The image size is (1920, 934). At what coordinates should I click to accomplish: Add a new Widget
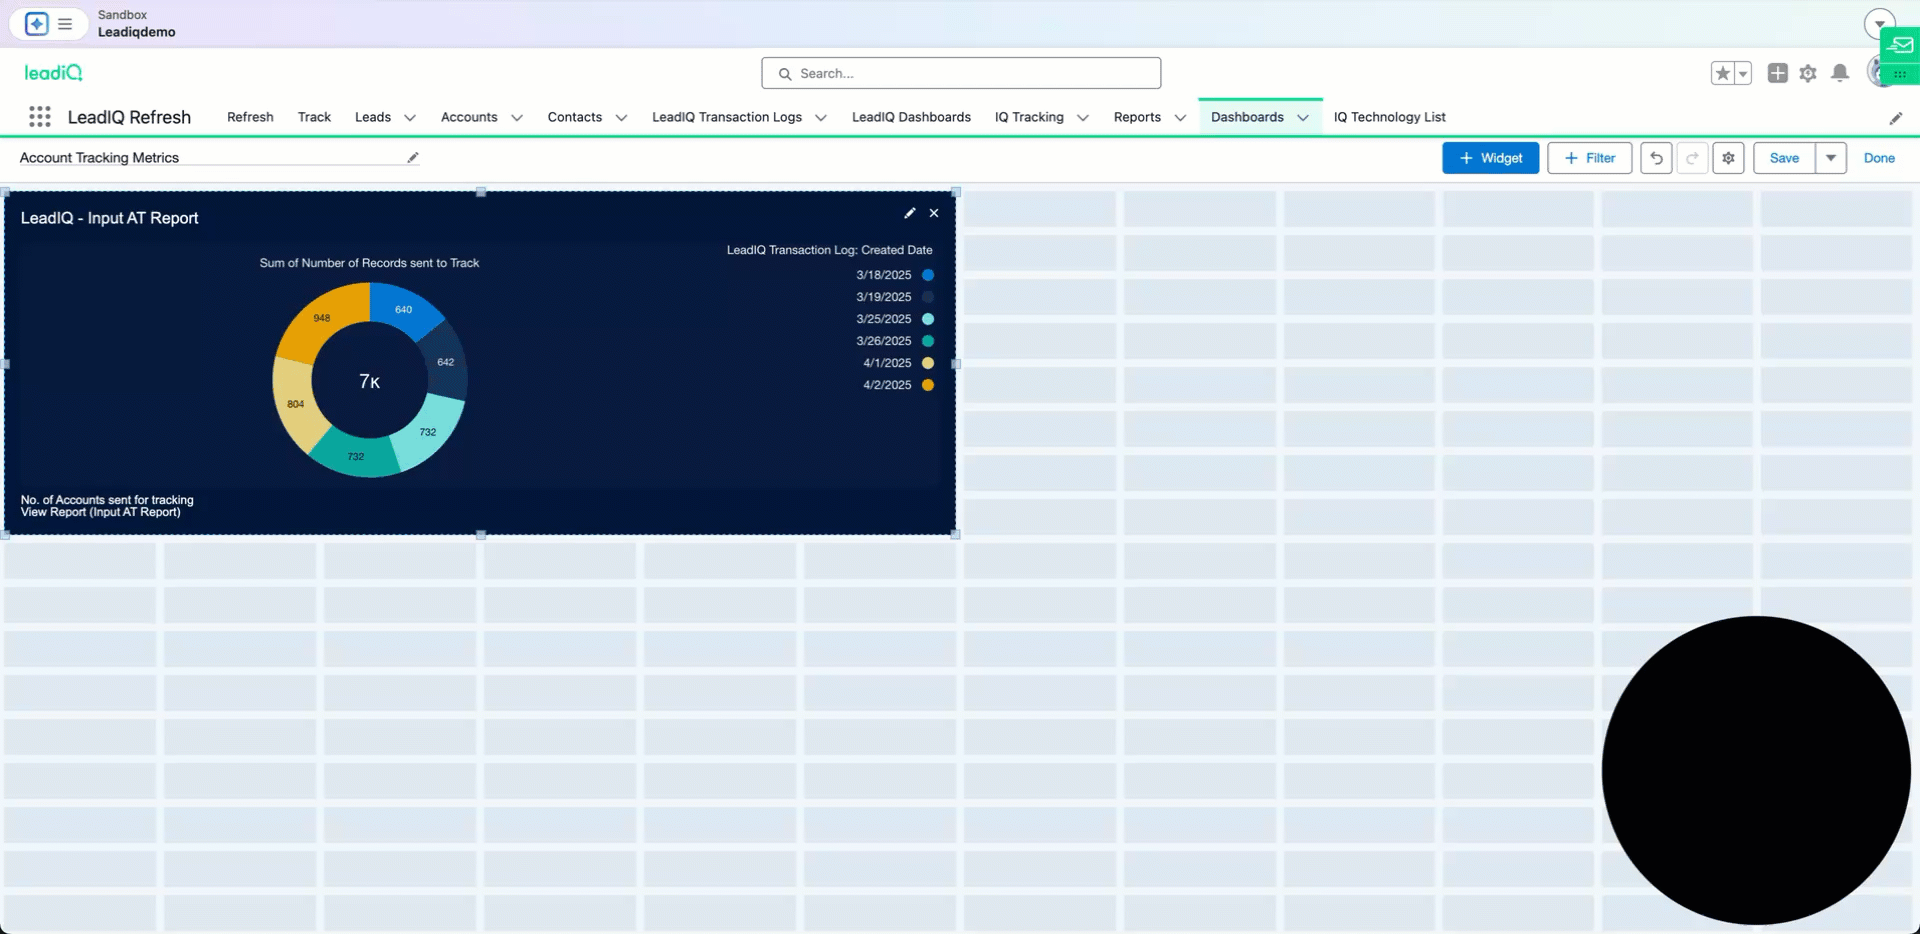pyautogui.click(x=1490, y=158)
